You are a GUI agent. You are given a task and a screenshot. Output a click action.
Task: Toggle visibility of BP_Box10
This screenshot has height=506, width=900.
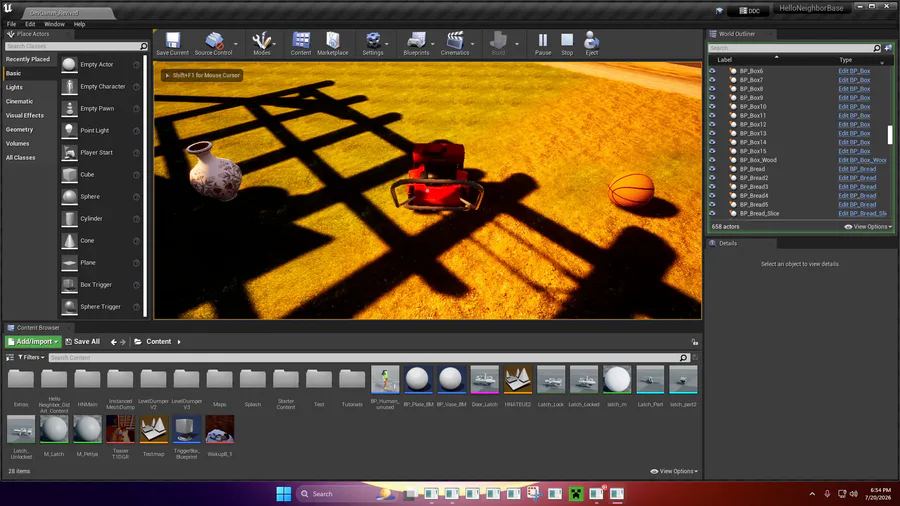[x=712, y=107]
